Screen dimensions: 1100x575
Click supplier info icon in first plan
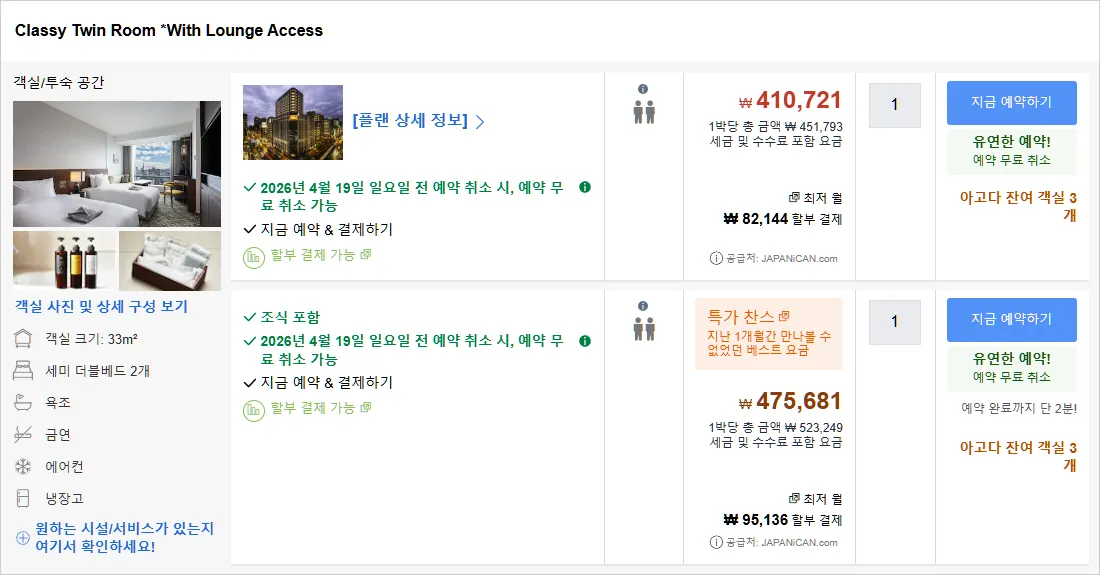click(716, 258)
